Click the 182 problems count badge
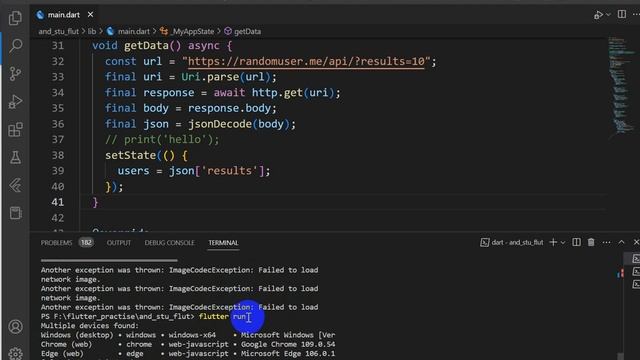The image size is (640, 360). (86, 243)
